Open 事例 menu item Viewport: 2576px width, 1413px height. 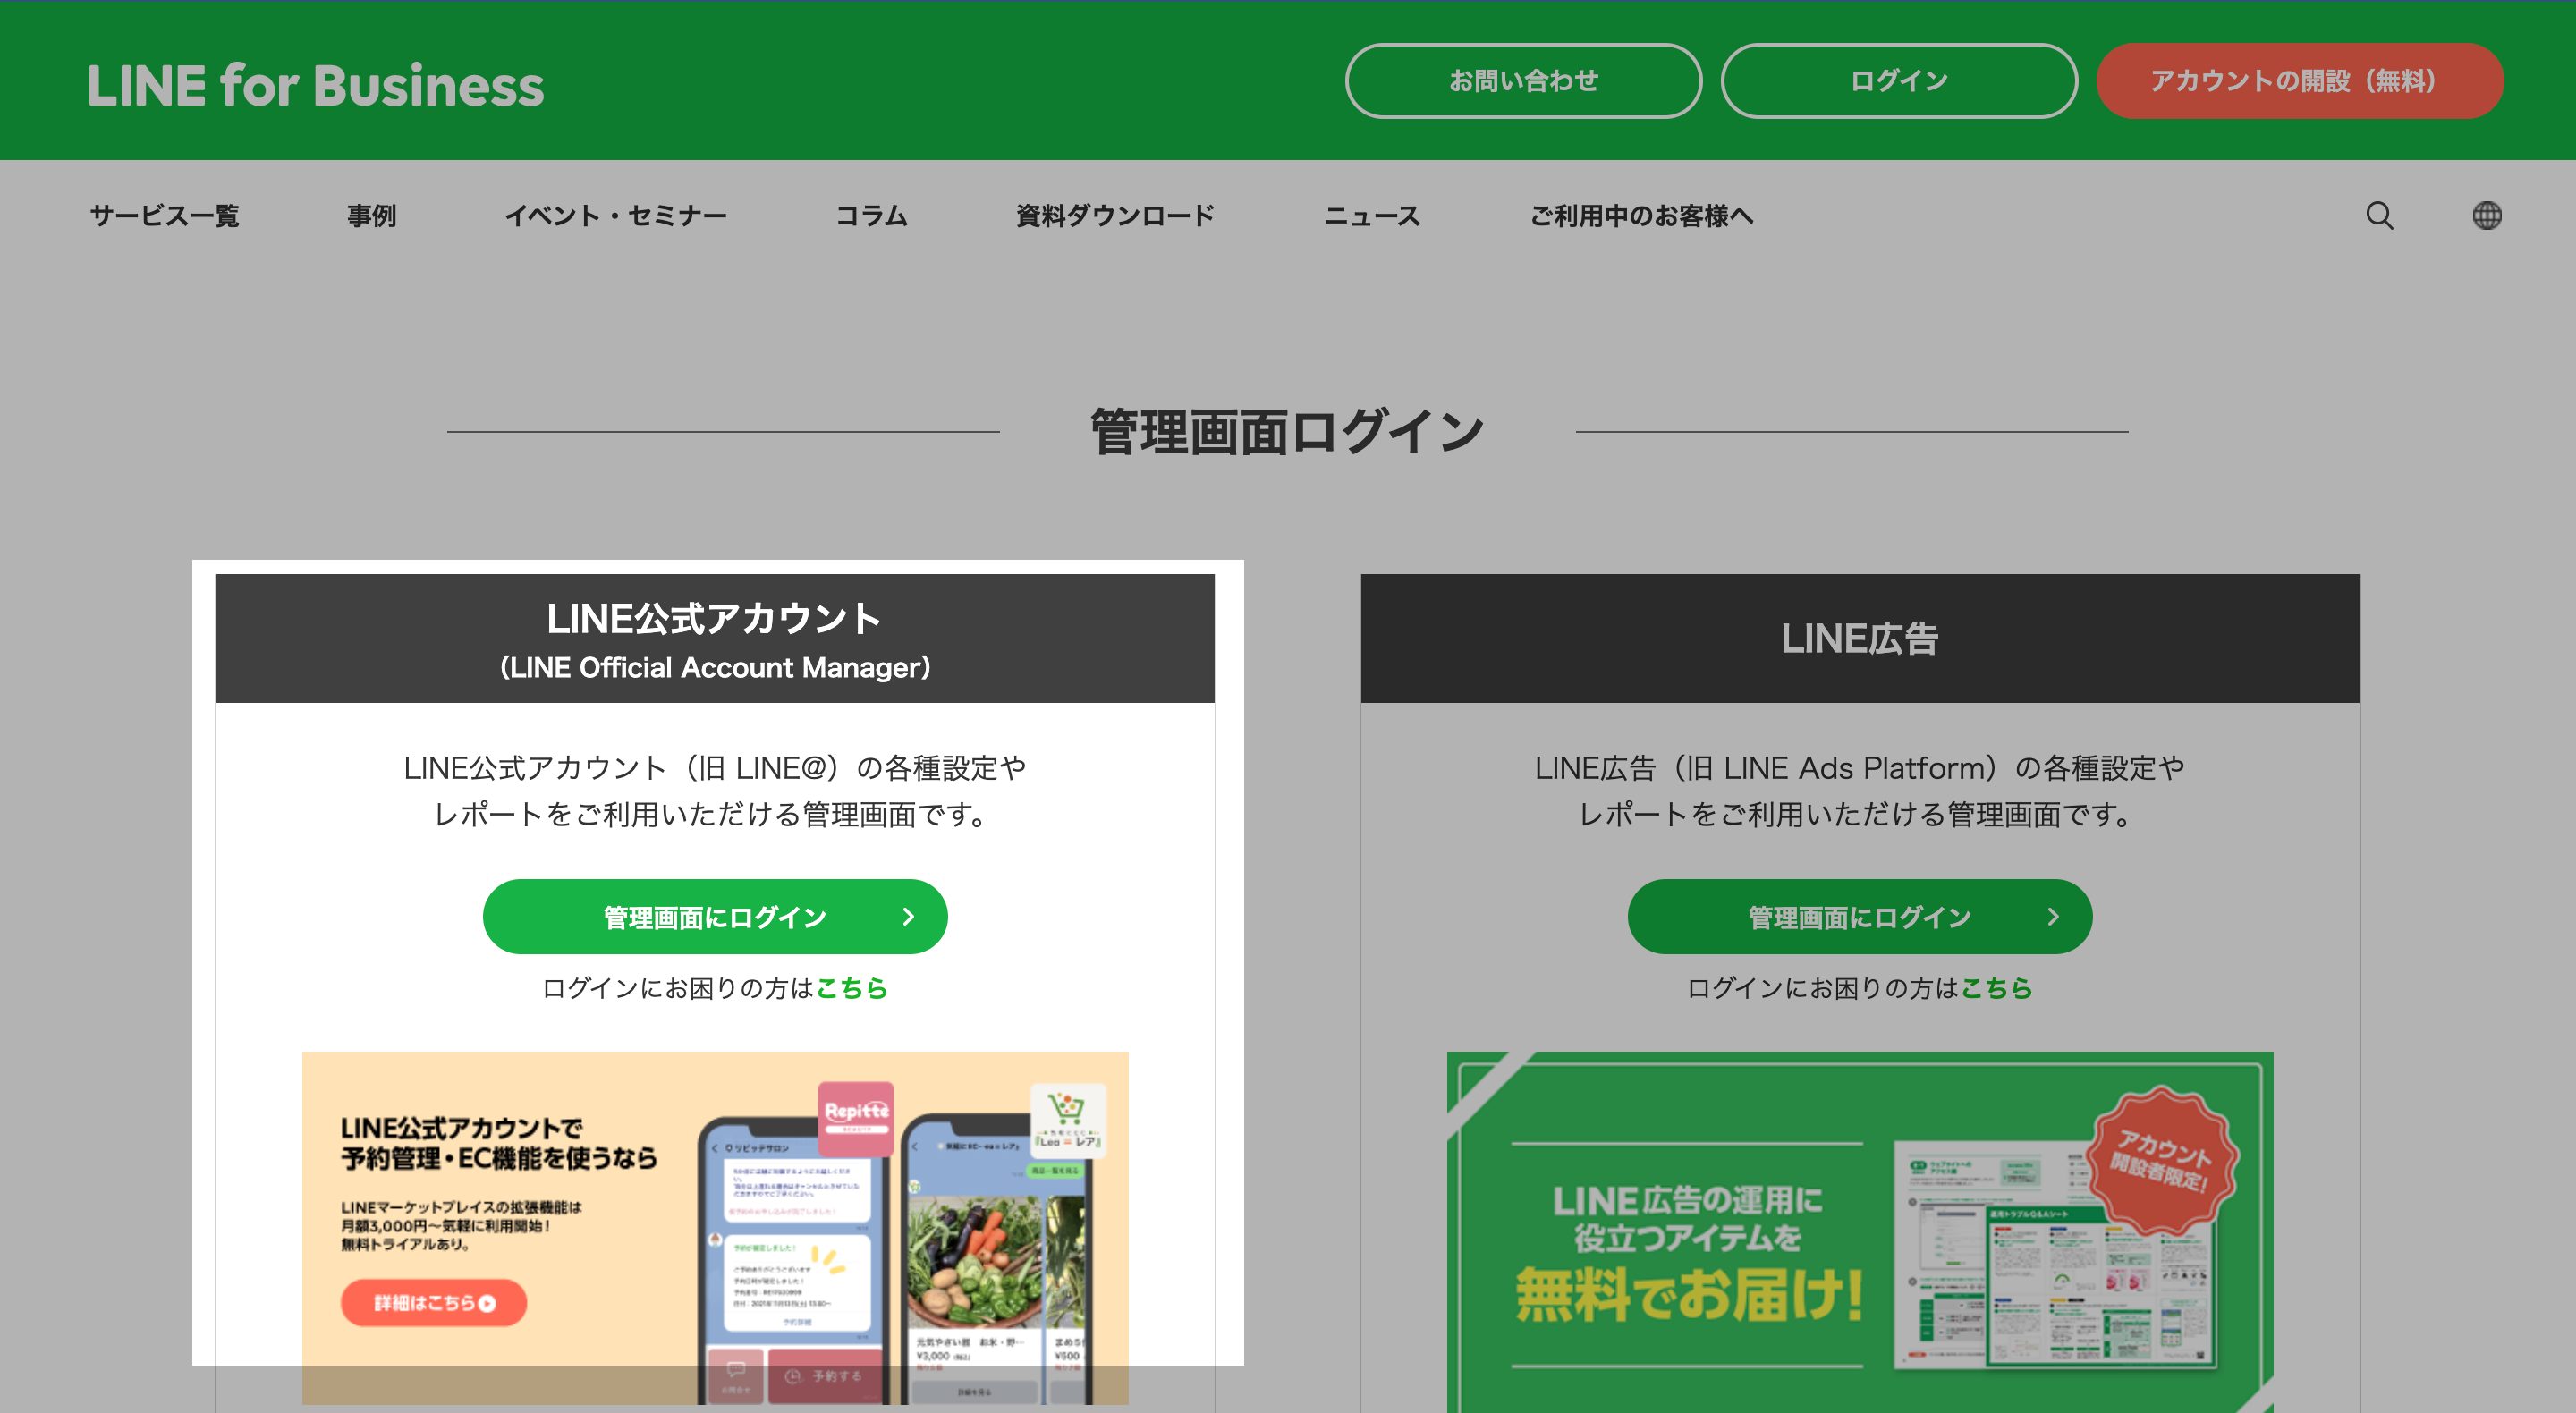point(371,216)
